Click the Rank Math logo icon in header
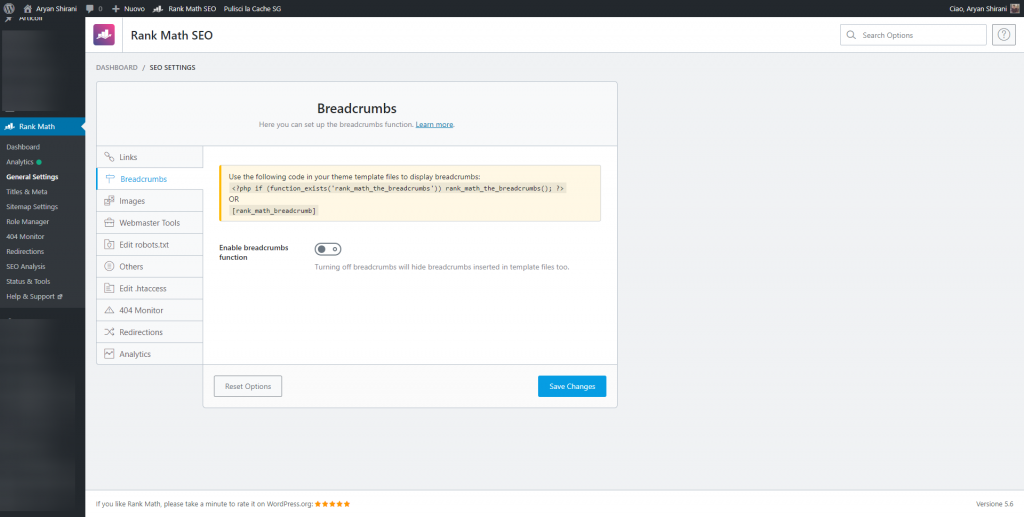The image size is (1024, 517). [x=104, y=35]
